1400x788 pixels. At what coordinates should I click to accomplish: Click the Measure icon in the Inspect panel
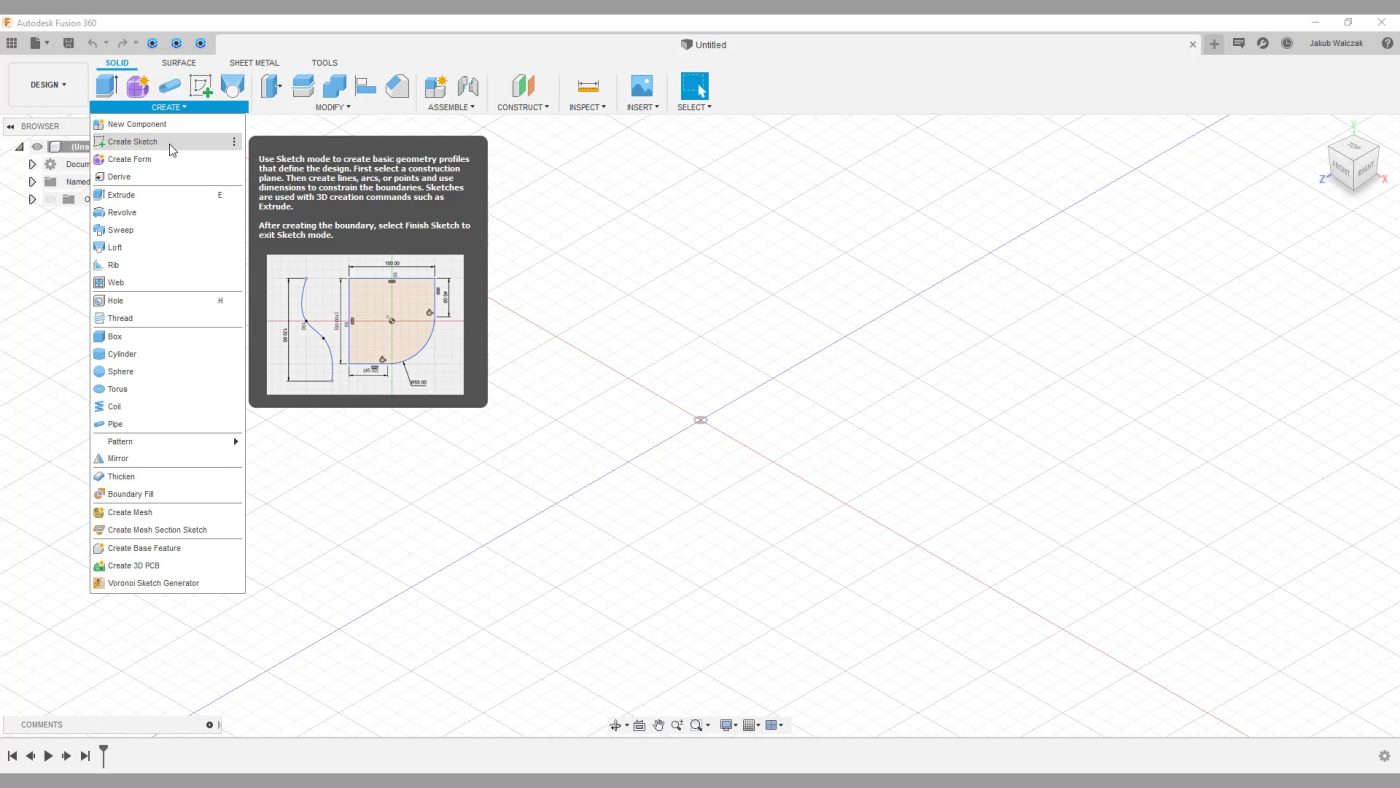pos(587,85)
